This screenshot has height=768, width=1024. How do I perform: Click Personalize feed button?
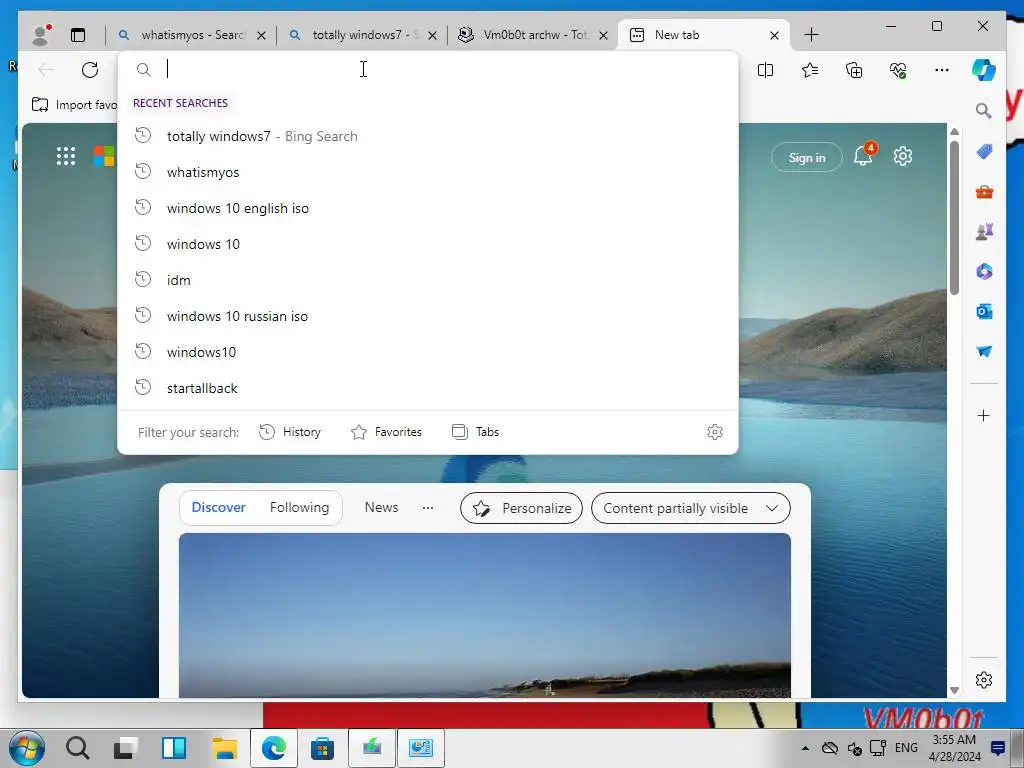click(x=521, y=508)
